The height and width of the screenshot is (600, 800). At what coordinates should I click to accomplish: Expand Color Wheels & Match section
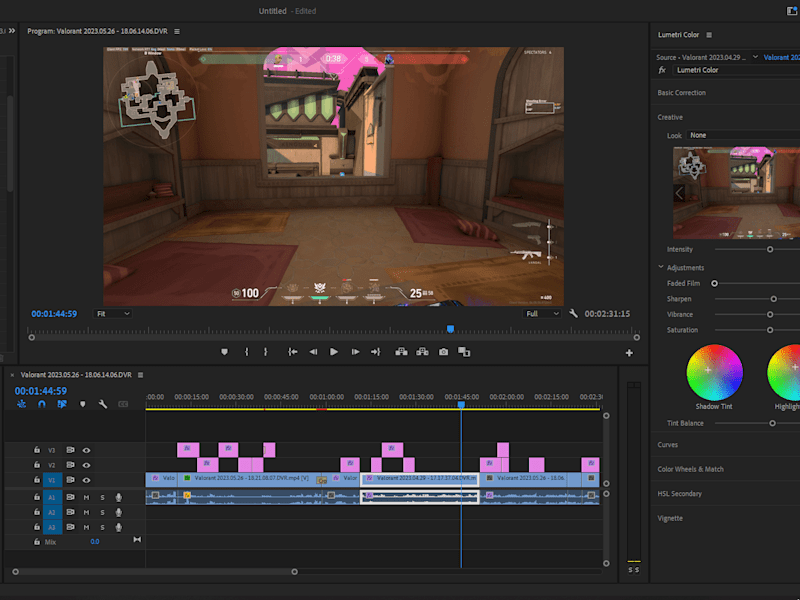point(690,469)
